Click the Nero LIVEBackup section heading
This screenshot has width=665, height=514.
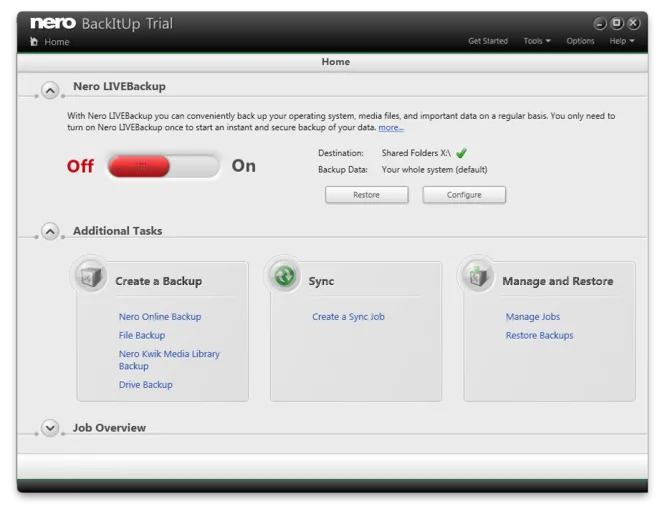coord(119,87)
